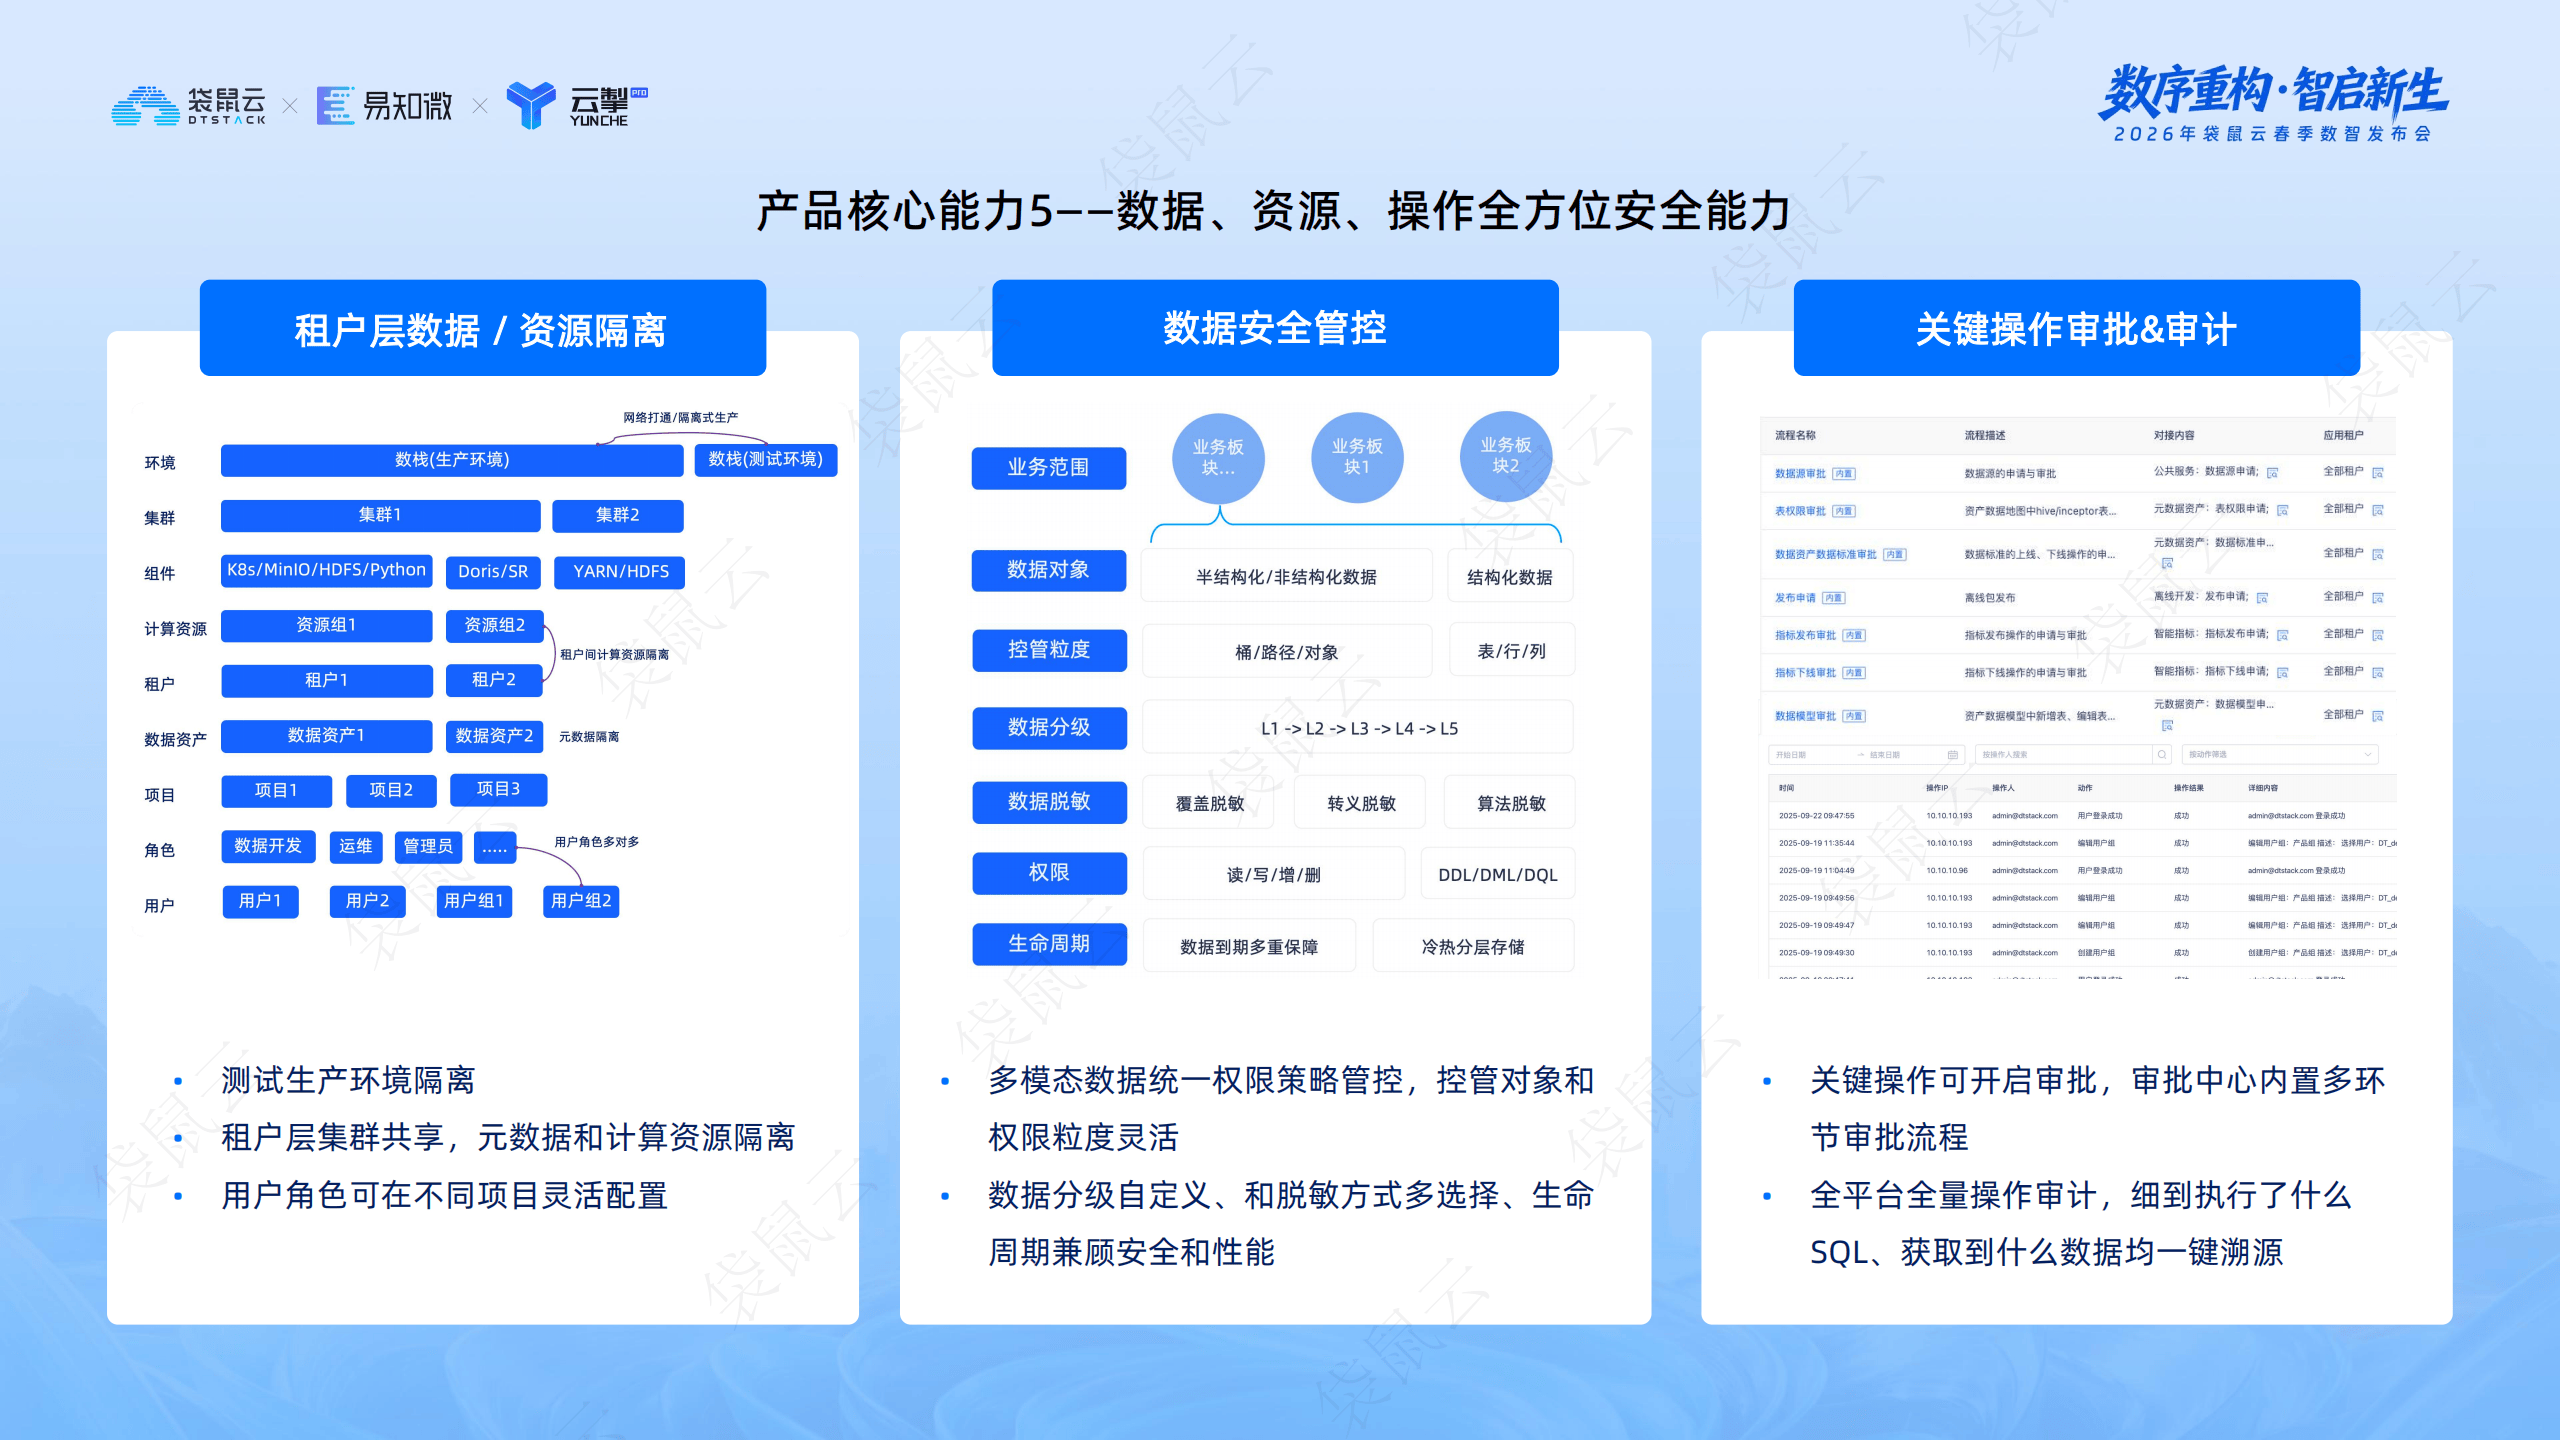Click the 易知微 logo
The width and height of the screenshot is (2560, 1440).
pyautogui.click(x=385, y=106)
